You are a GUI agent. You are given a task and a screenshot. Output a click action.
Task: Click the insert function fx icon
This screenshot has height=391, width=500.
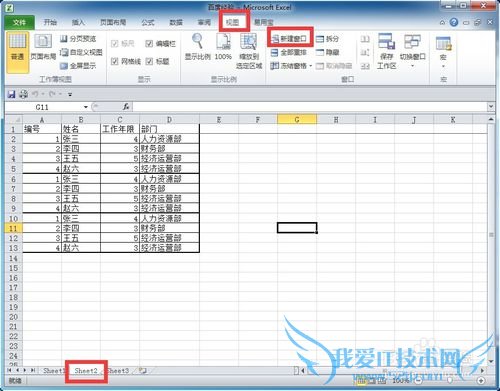click(126, 107)
